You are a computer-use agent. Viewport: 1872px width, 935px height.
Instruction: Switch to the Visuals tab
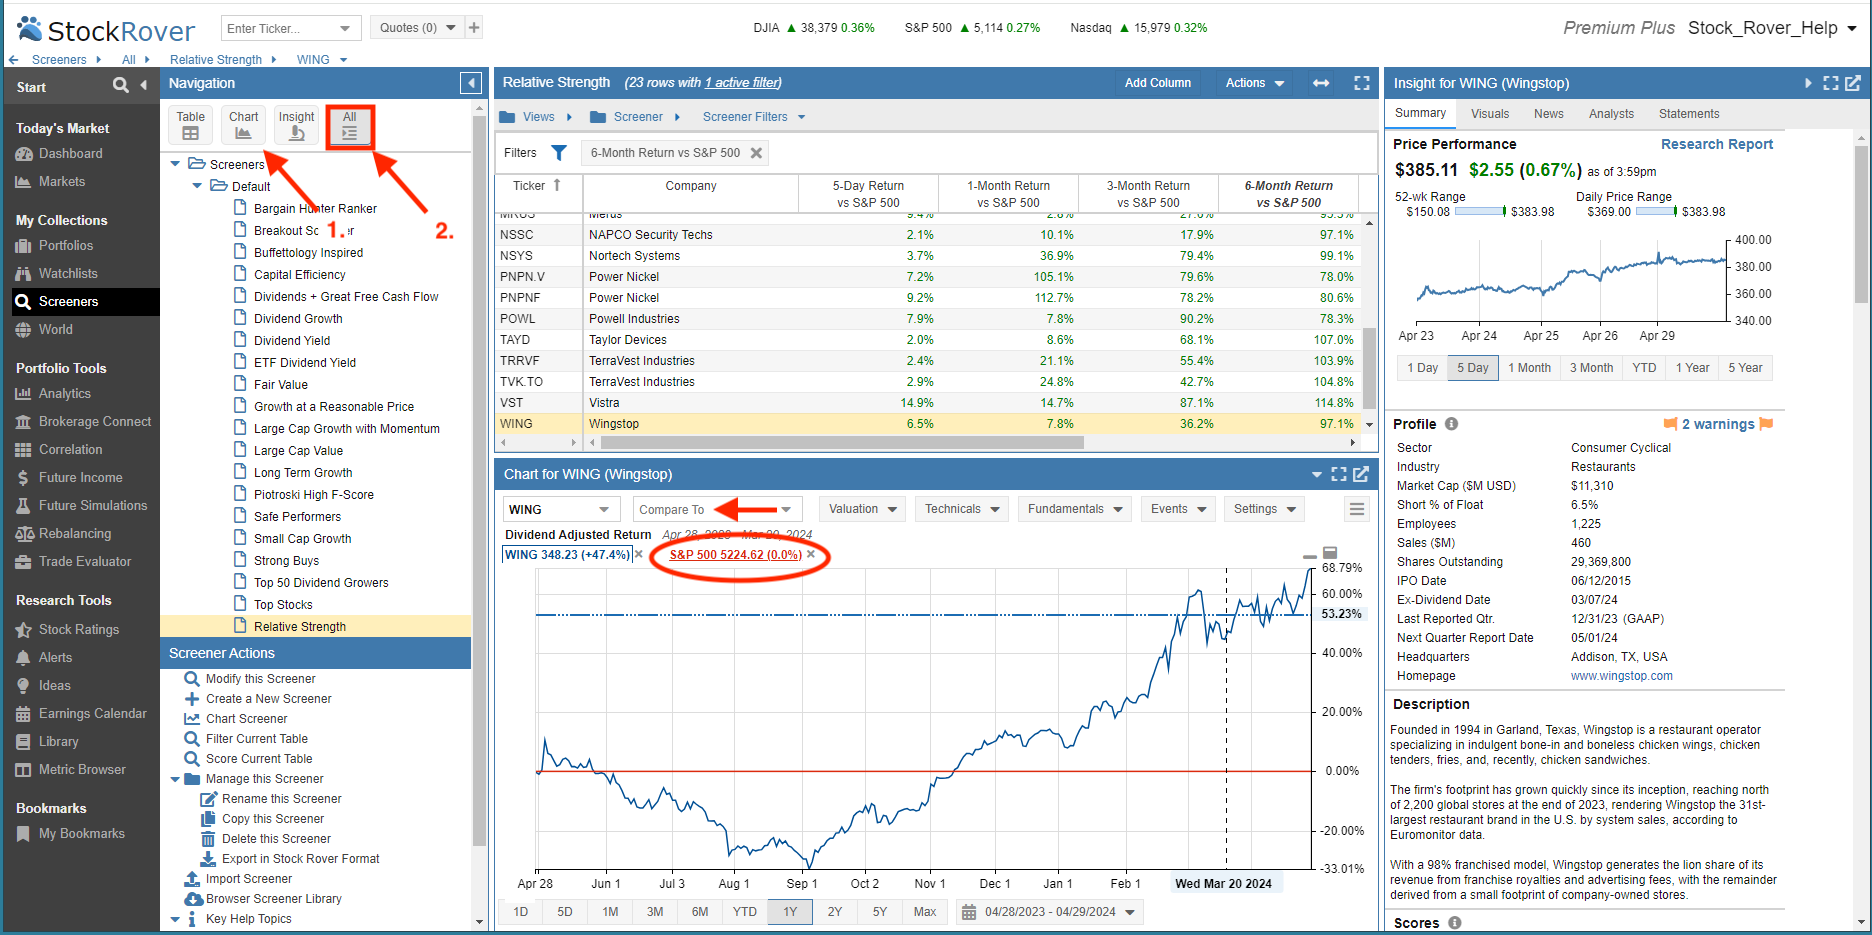point(1489,114)
